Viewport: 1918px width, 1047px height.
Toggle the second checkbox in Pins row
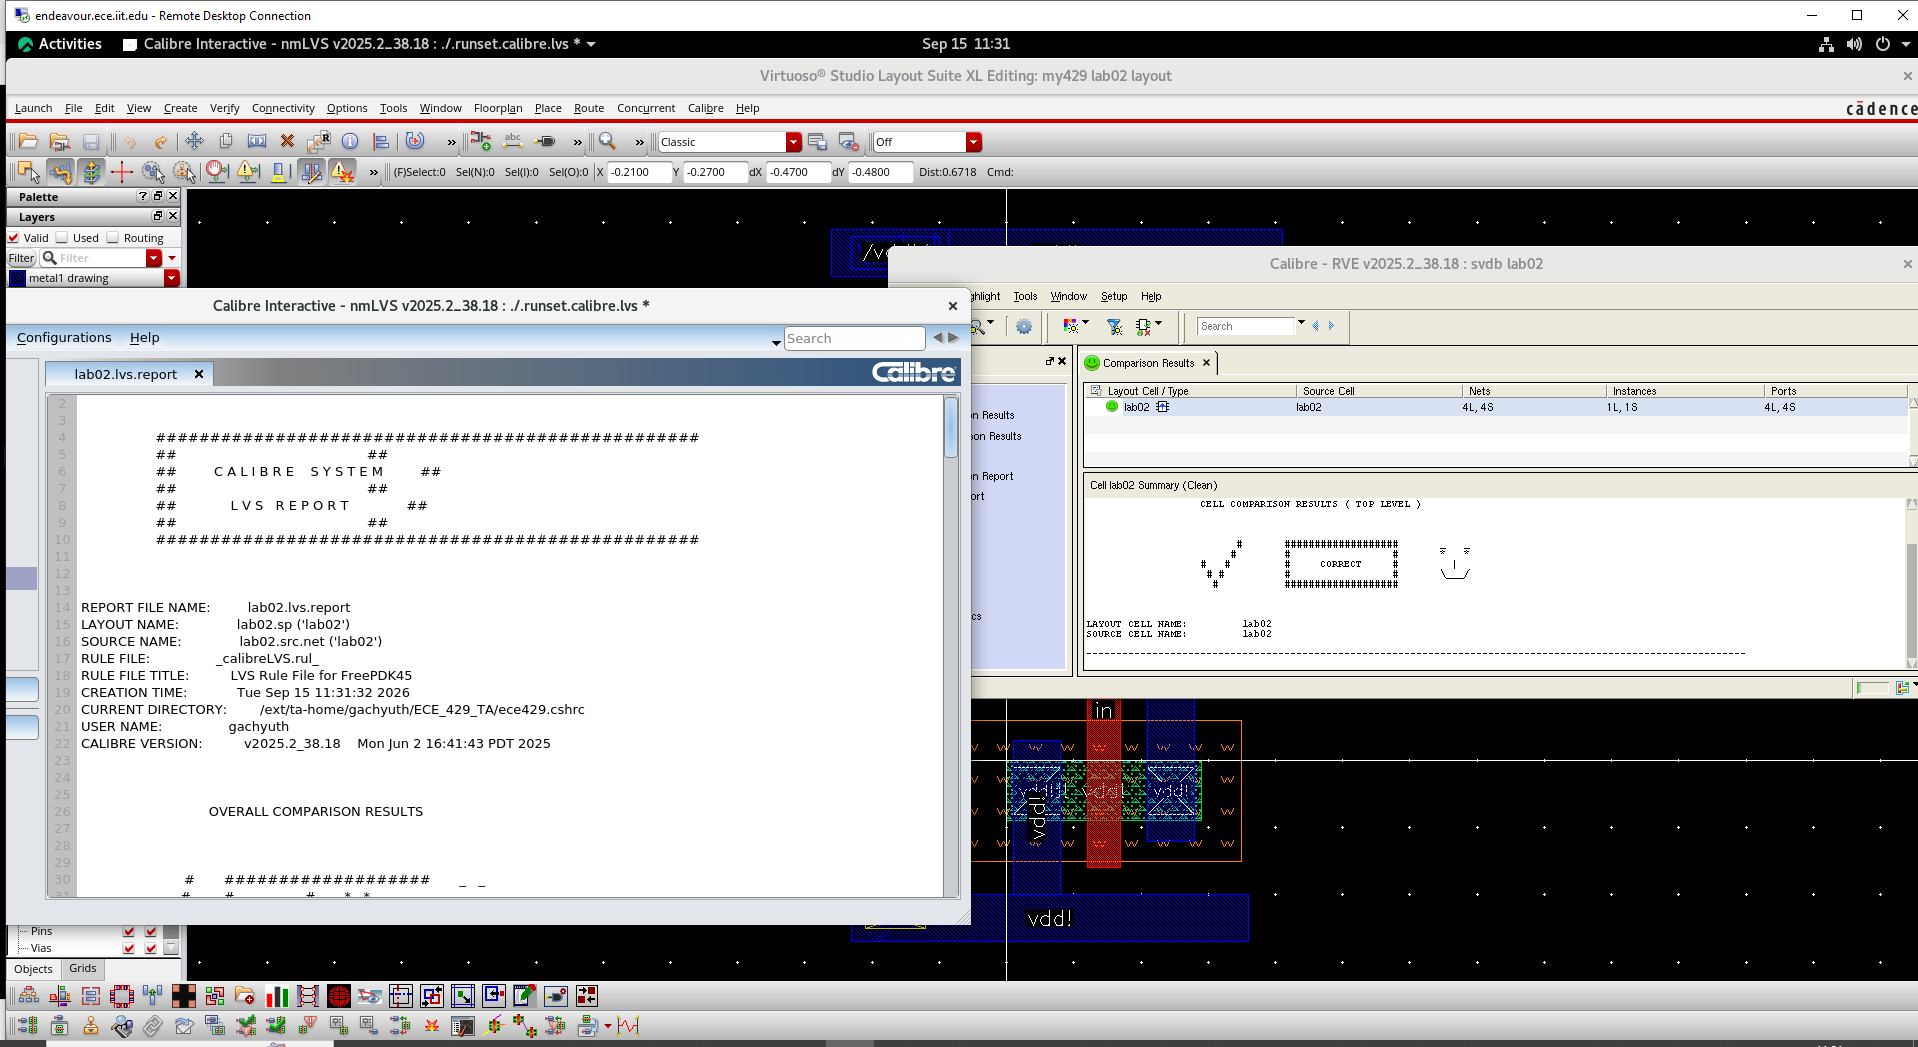(151, 931)
